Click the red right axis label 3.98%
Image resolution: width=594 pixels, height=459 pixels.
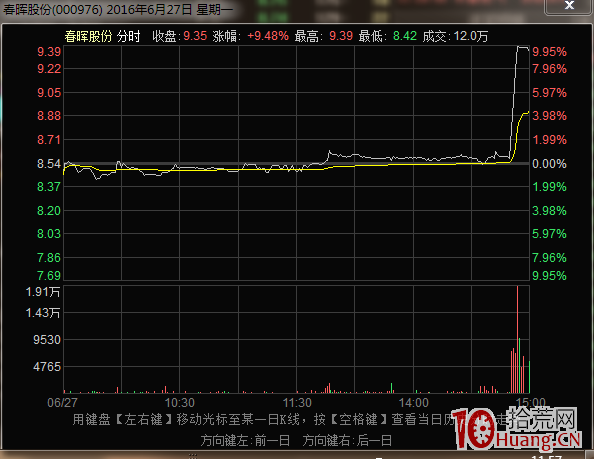[549, 116]
